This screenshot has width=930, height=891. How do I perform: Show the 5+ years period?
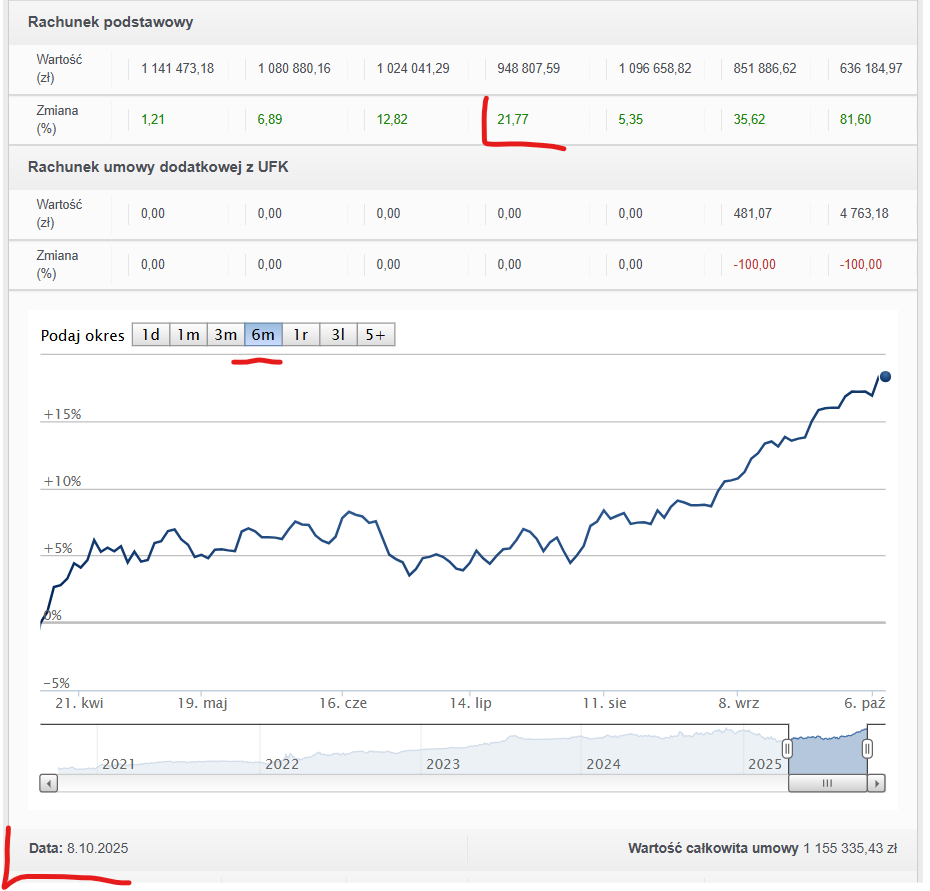coord(376,335)
